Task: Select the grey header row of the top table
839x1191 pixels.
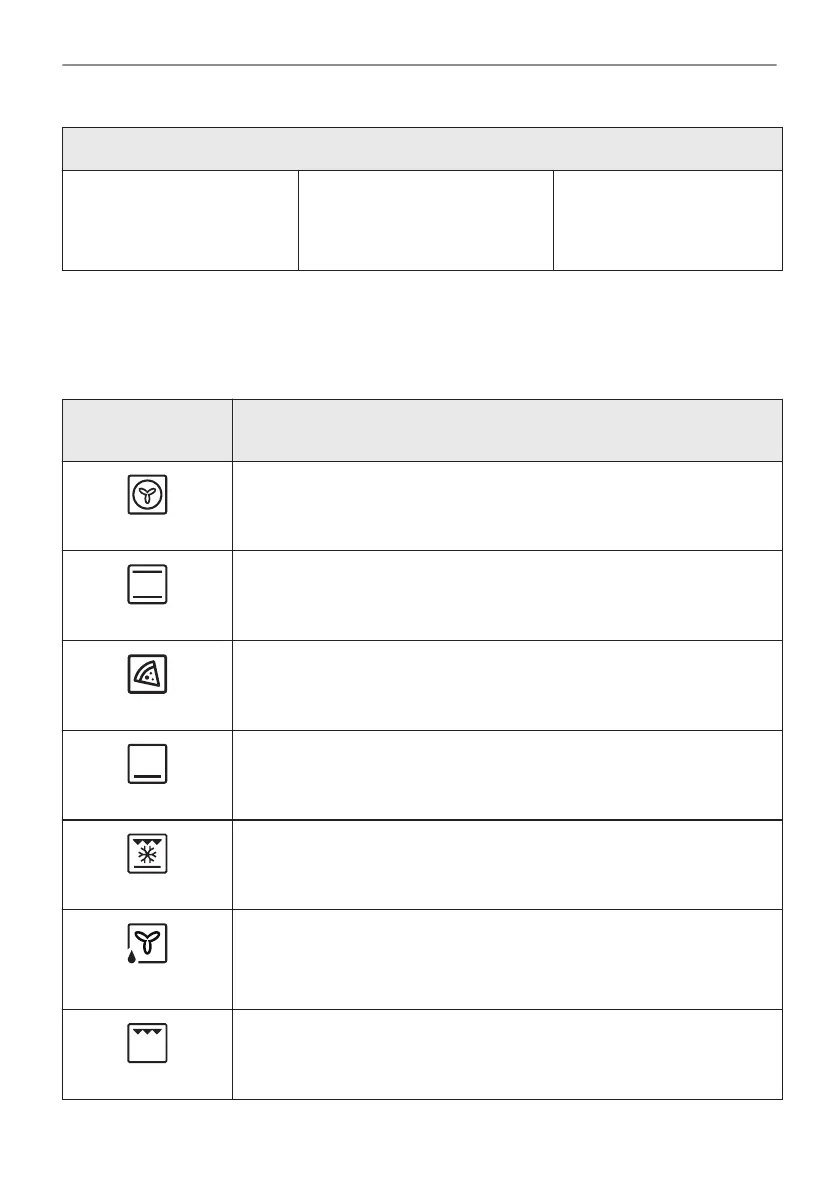Action: [422, 149]
